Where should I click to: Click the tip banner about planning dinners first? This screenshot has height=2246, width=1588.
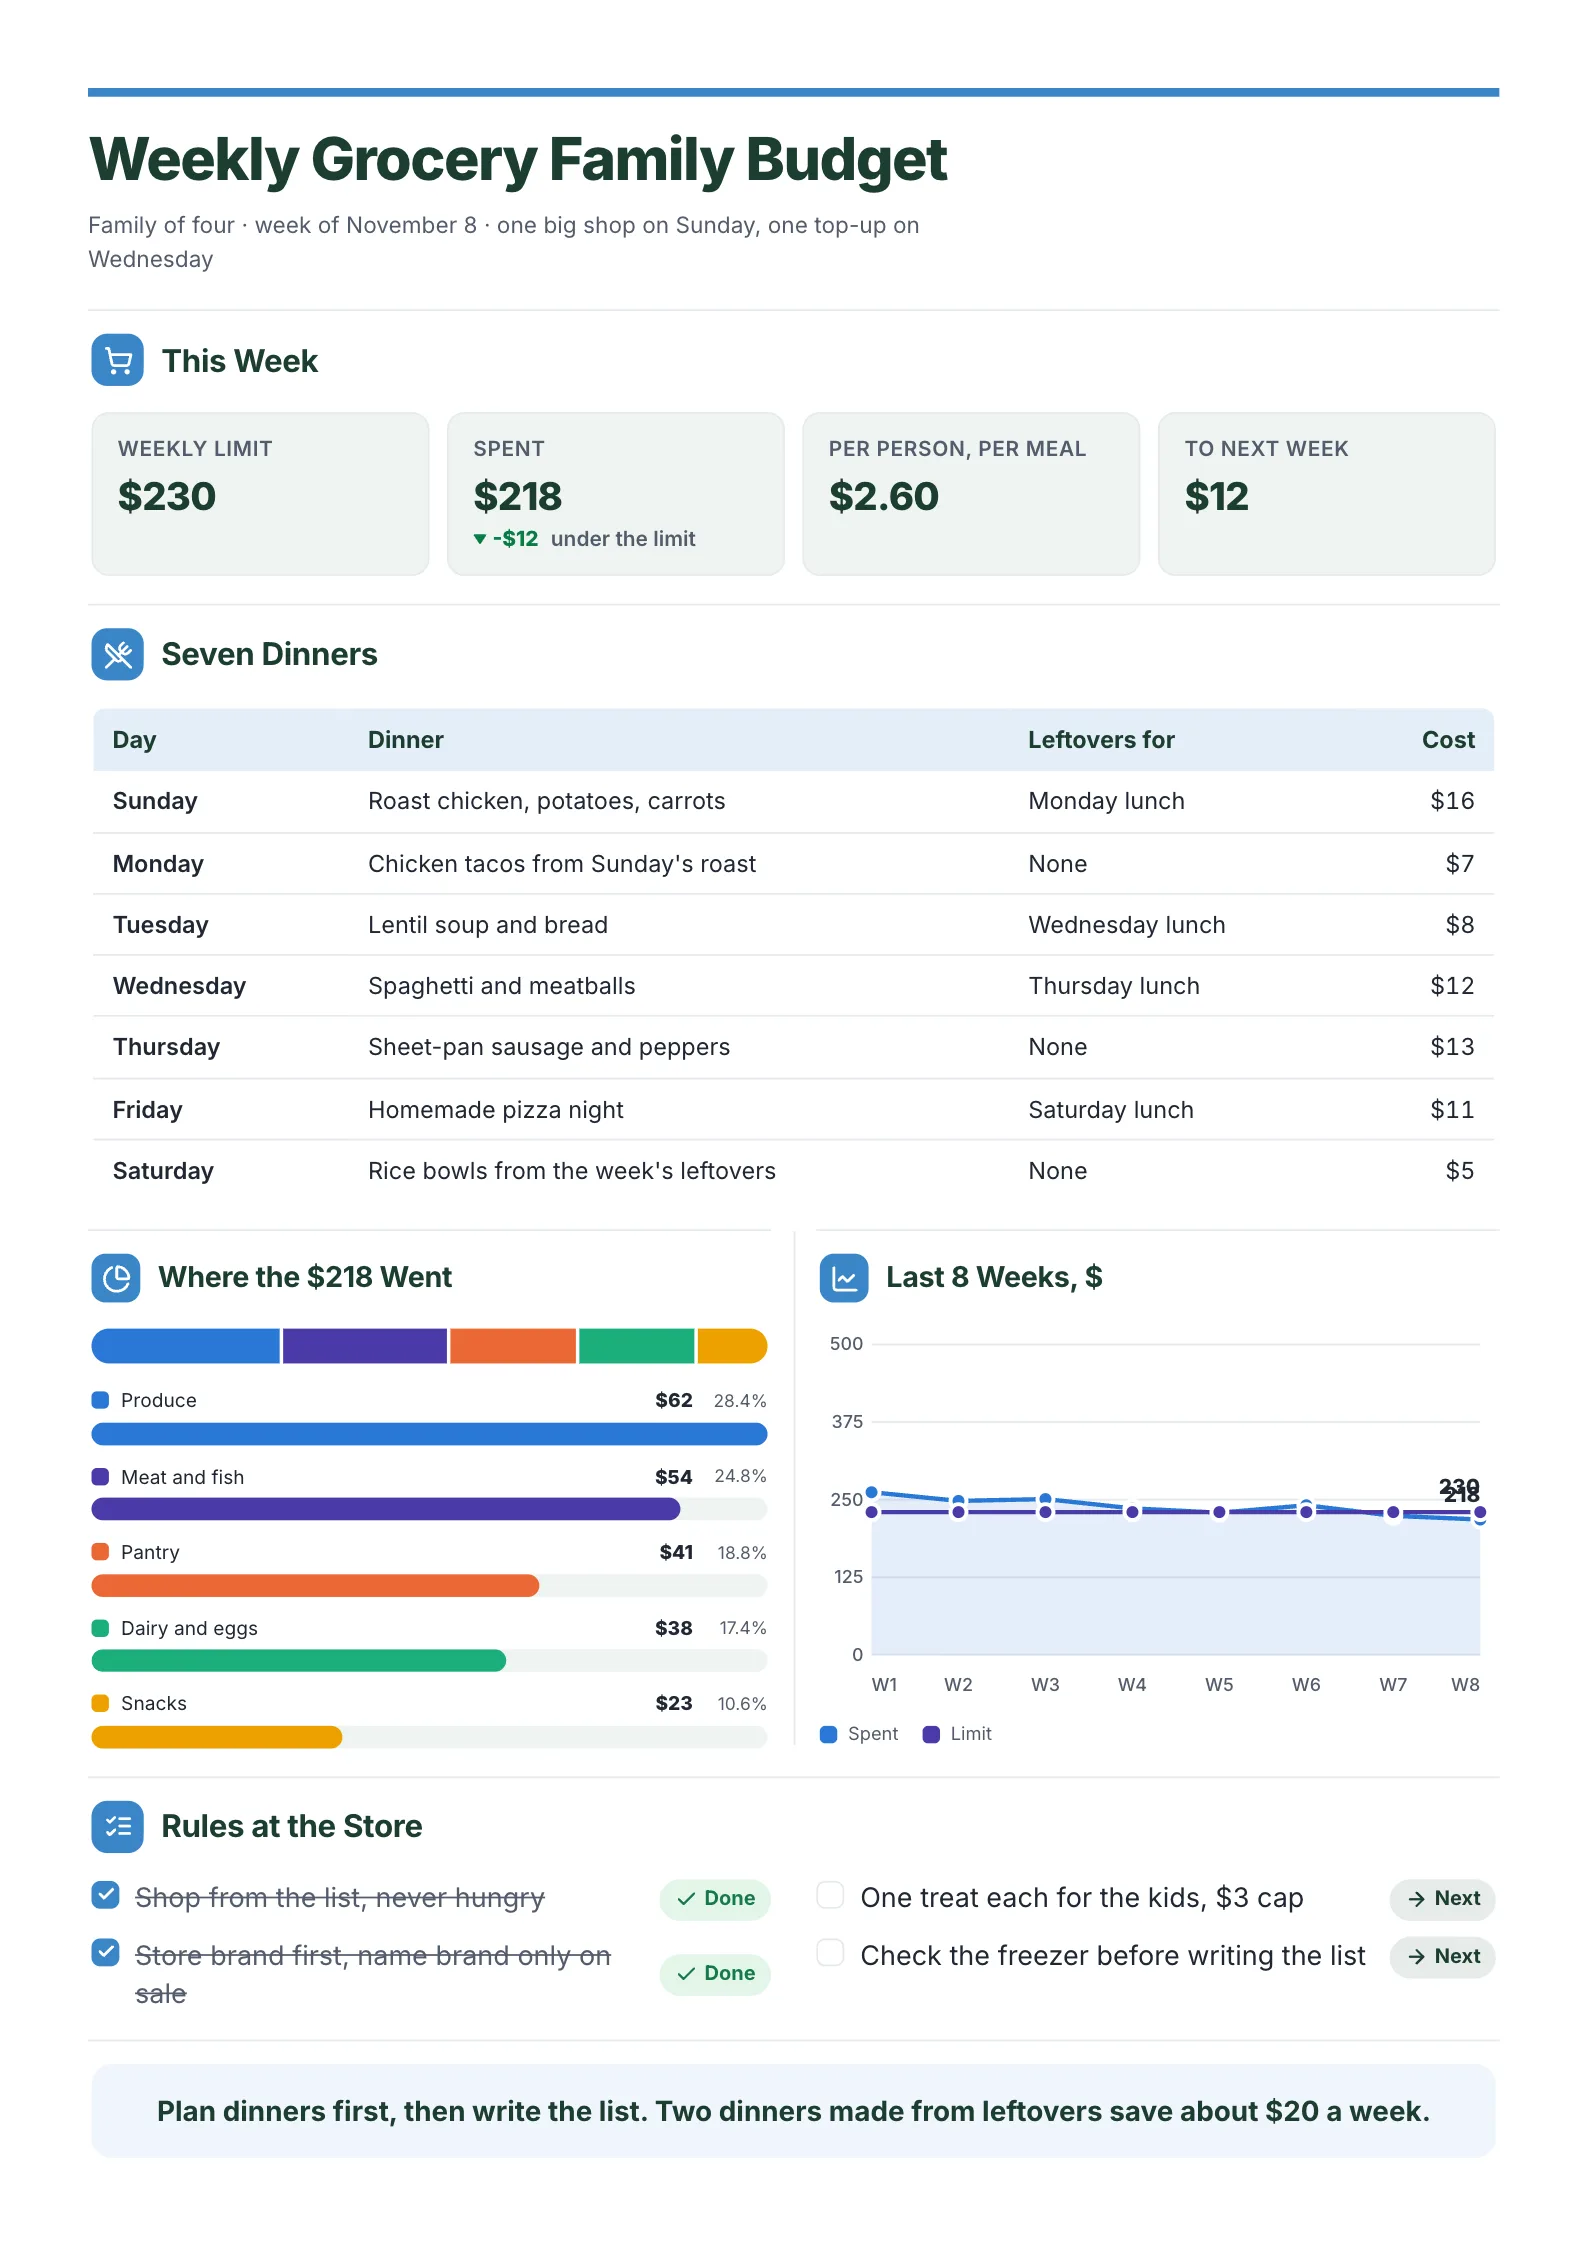(x=793, y=2111)
